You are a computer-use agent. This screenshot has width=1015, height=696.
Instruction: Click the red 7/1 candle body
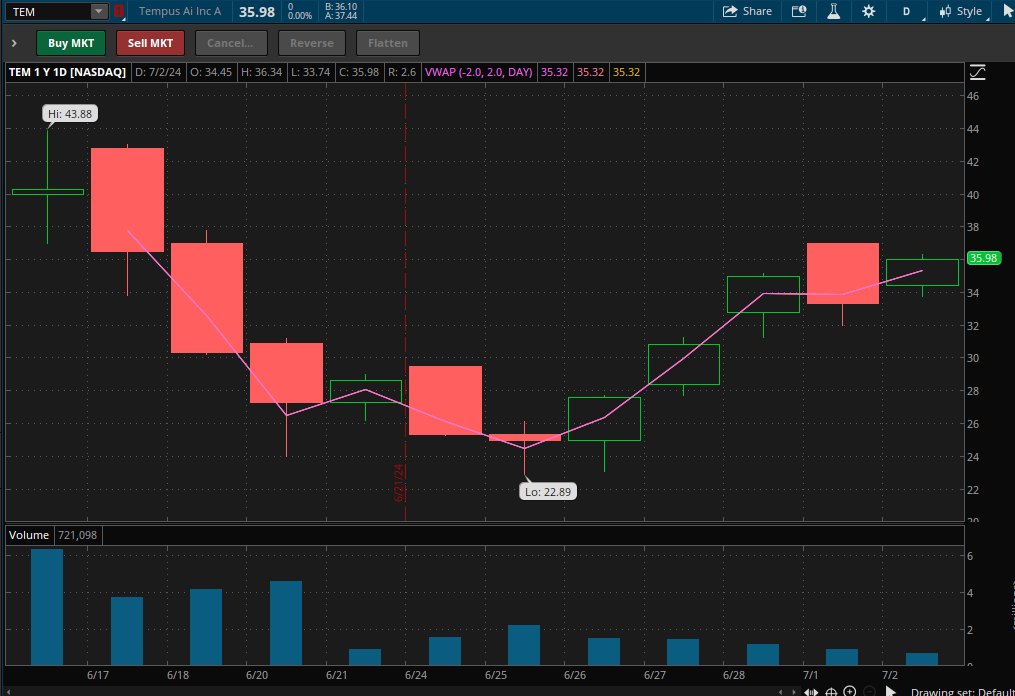pos(843,273)
